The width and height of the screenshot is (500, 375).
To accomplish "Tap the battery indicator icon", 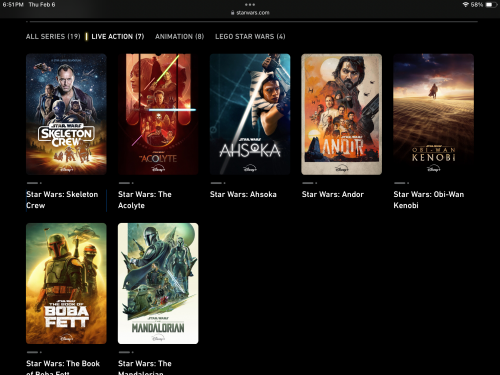I will tap(491, 5).
